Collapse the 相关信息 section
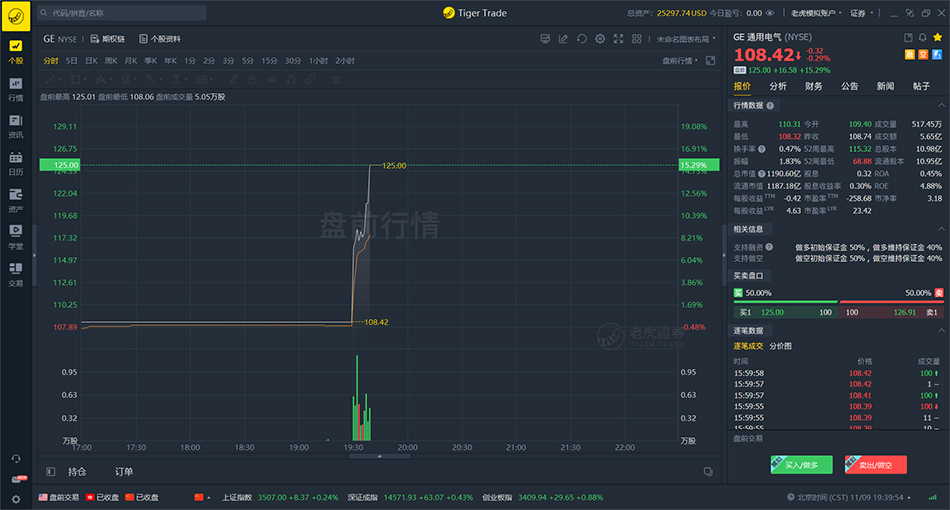The image size is (950, 510). [941, 229]
